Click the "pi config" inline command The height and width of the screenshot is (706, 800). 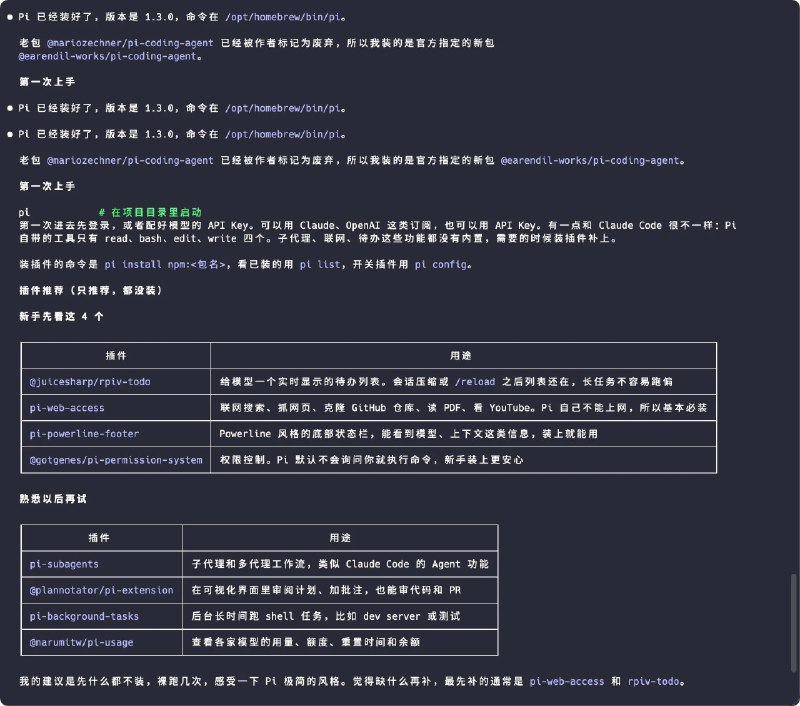[x=441, y=264]
